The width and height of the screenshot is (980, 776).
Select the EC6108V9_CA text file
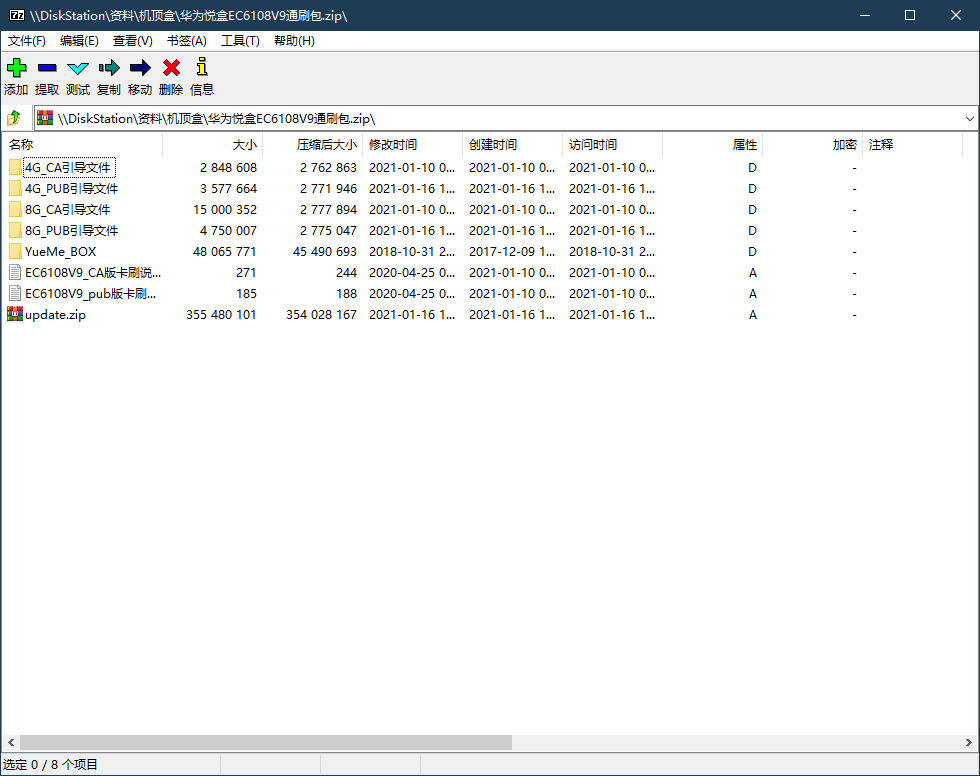tap(92, 272)
